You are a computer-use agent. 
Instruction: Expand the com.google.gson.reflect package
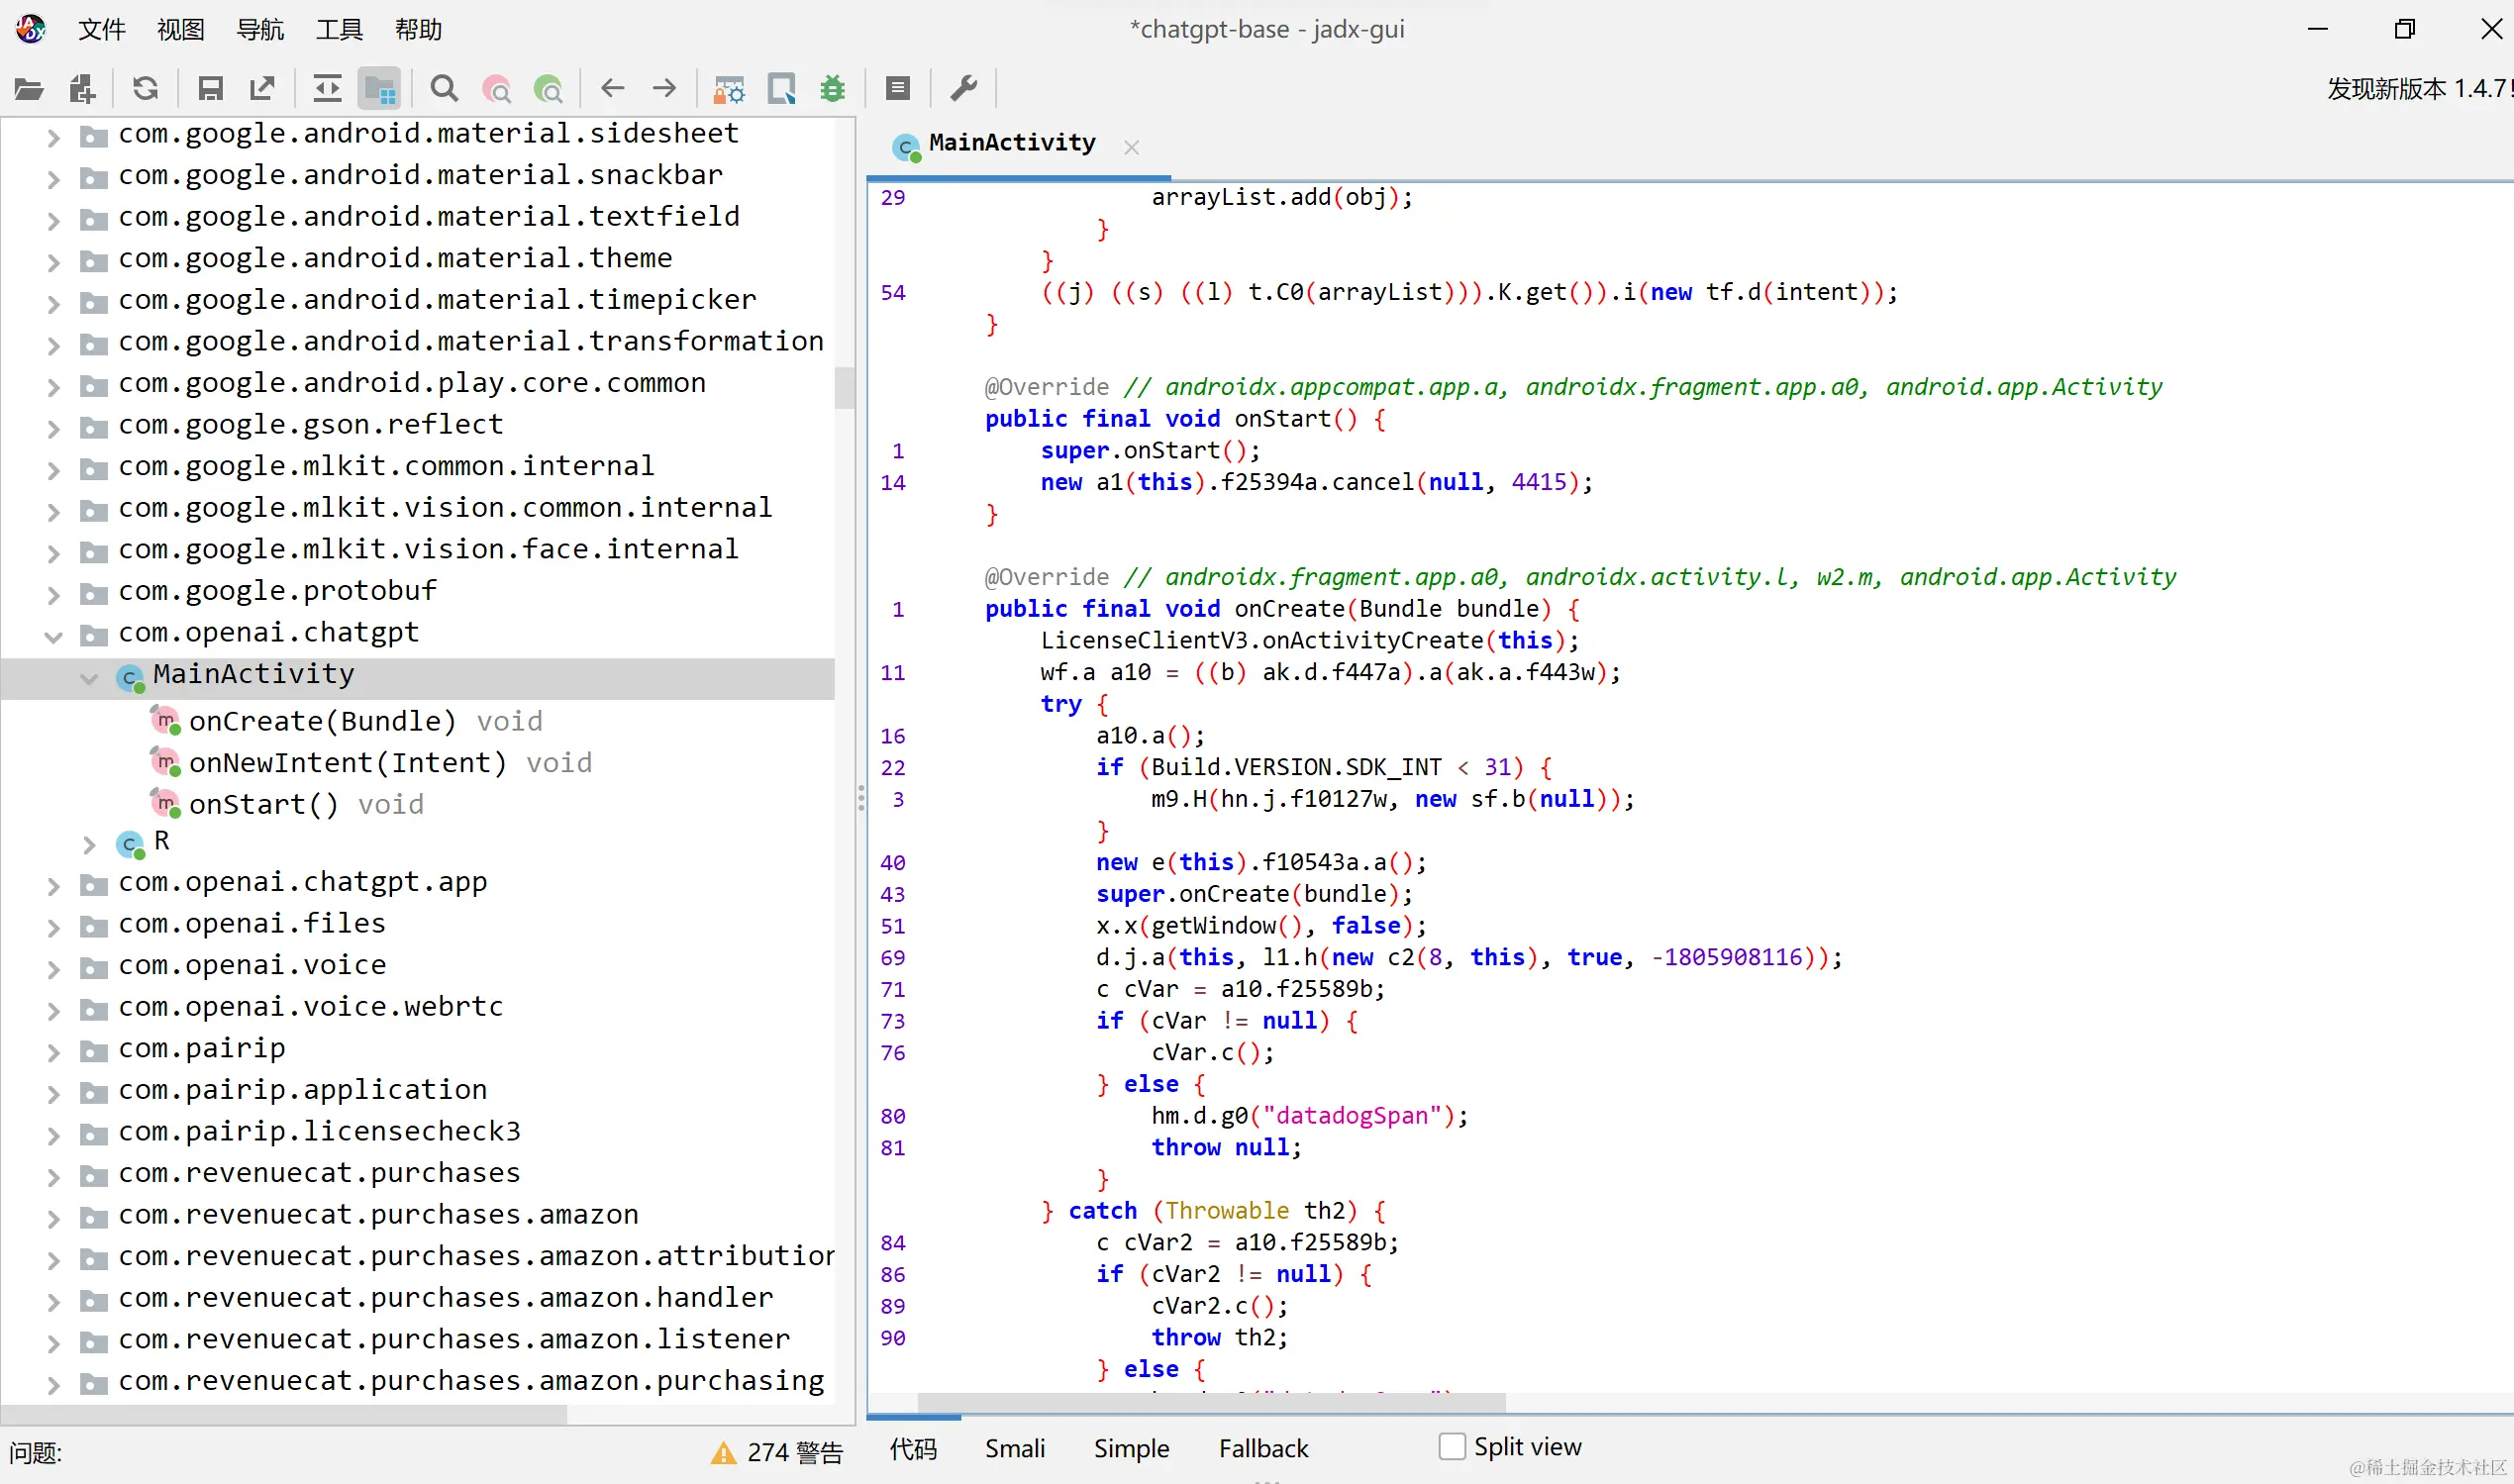54,429
